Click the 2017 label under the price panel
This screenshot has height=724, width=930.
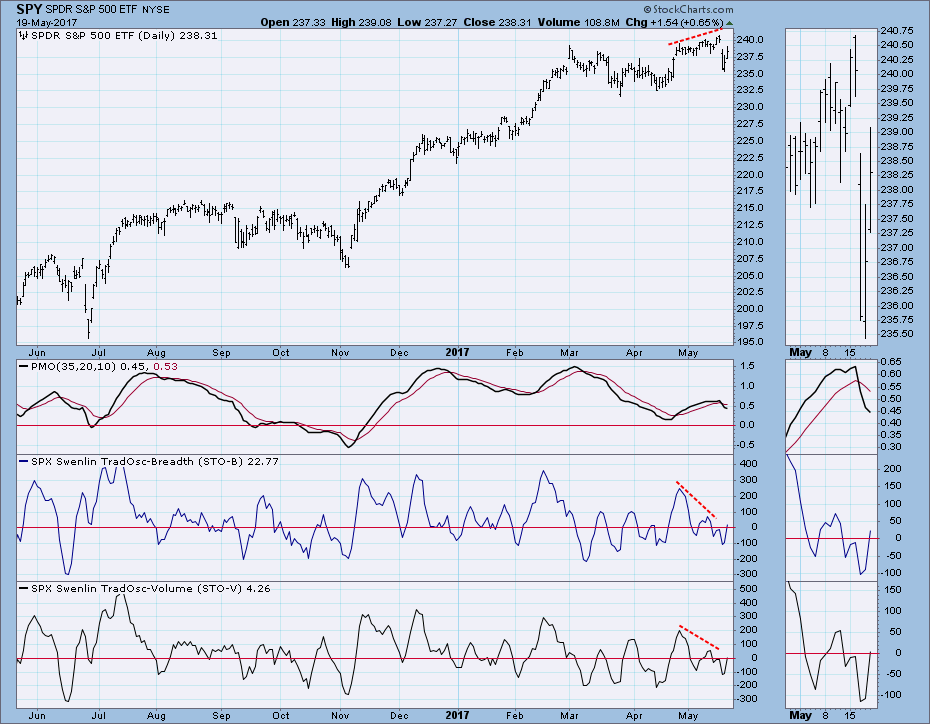[x=457, y=352]
